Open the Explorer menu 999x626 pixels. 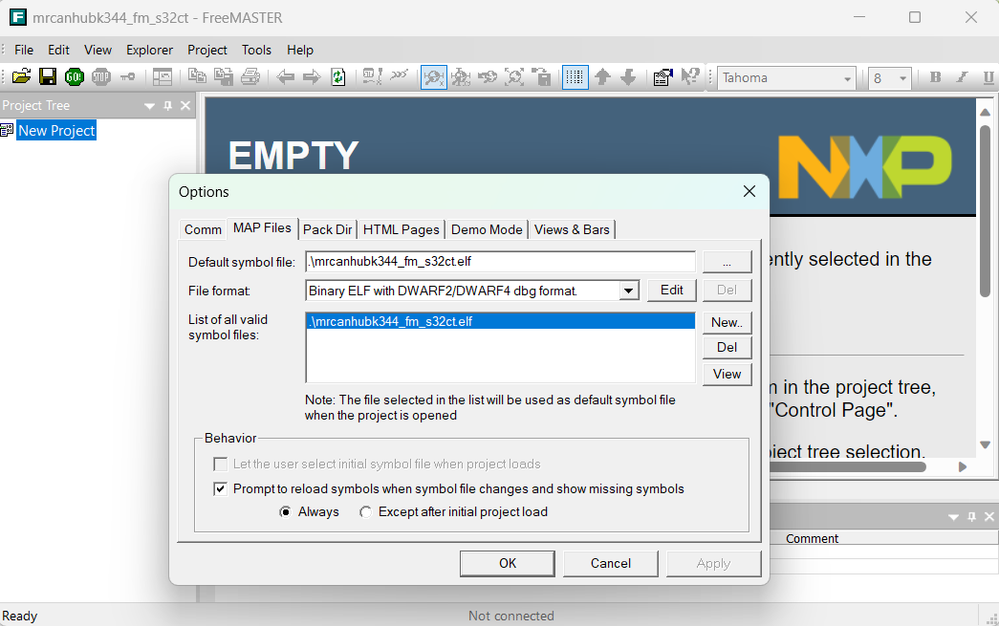pos(150,50)
